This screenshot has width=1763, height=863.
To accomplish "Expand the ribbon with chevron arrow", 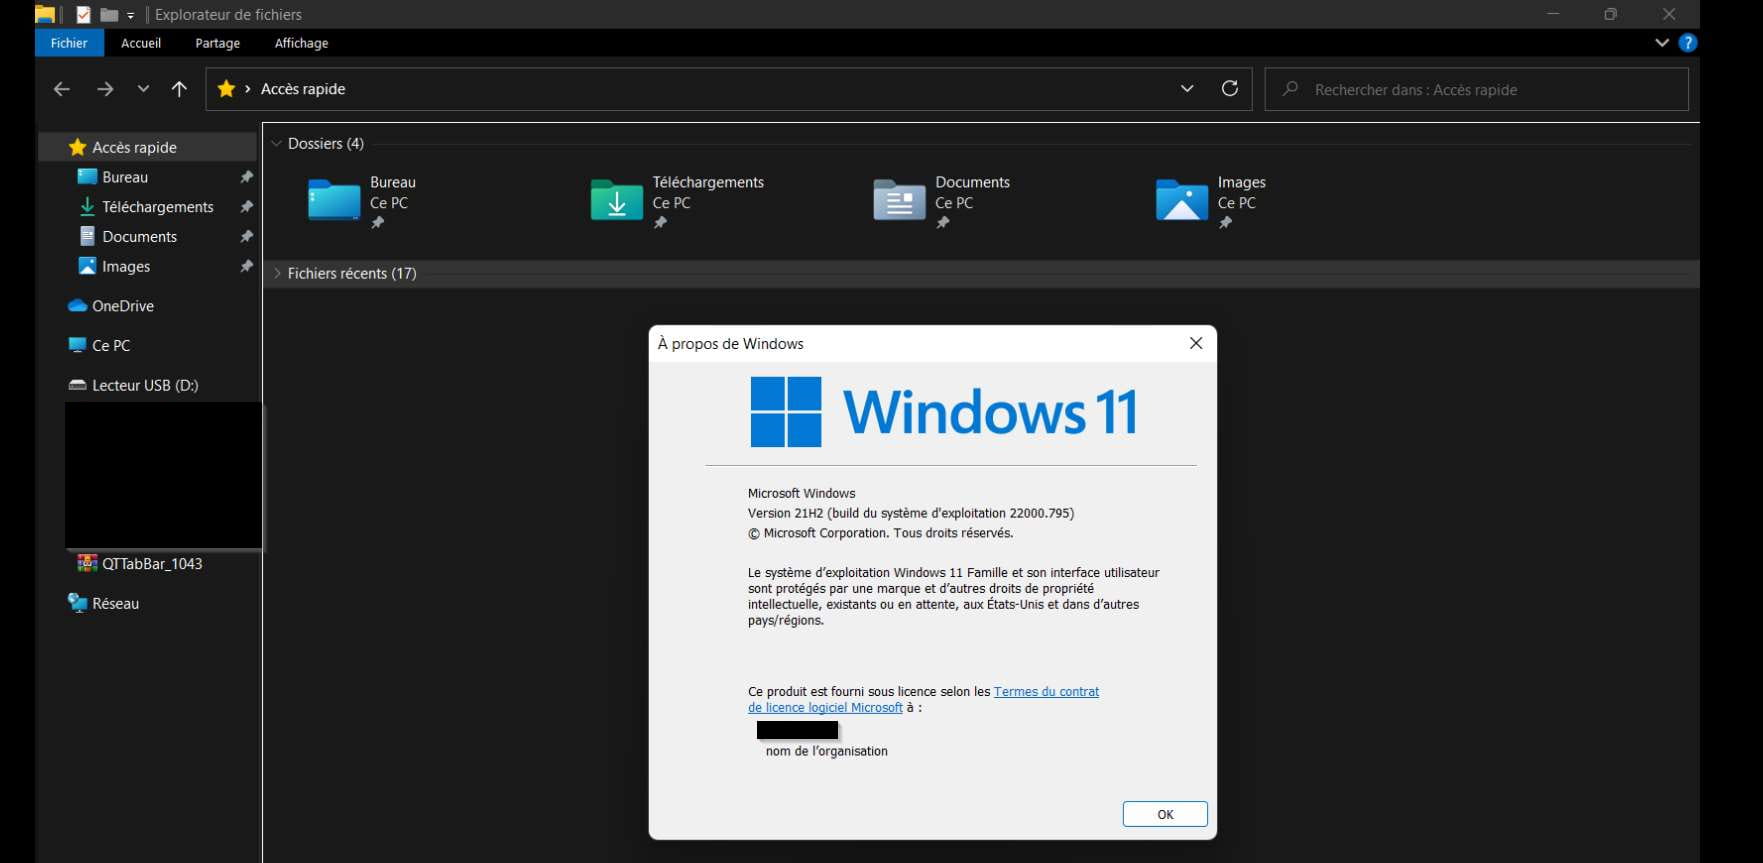I will 1662,43.
